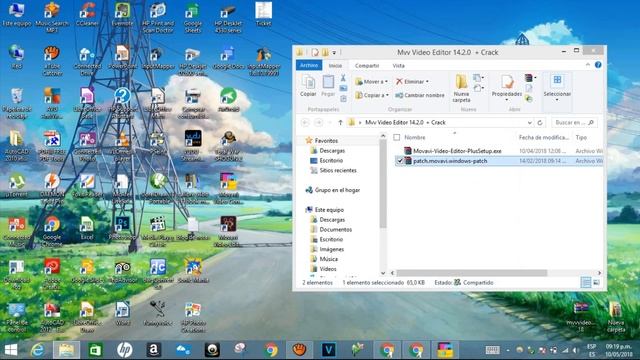Screen dimensions: 640x360
Task: Open Imágenes under Este equipo
Action: (x=331, y=249)
